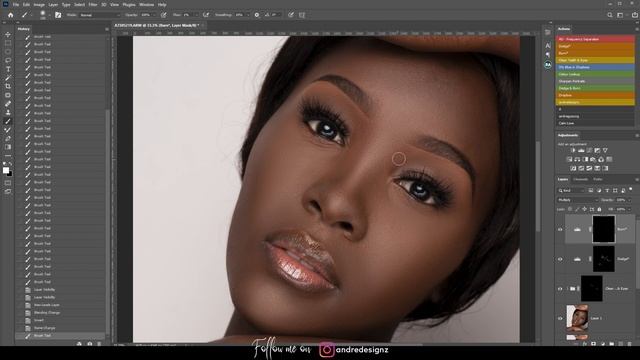Add a Black & White adjustment
Image resolution: width=640 pixels, height=360 pixels.
point(585,159)
